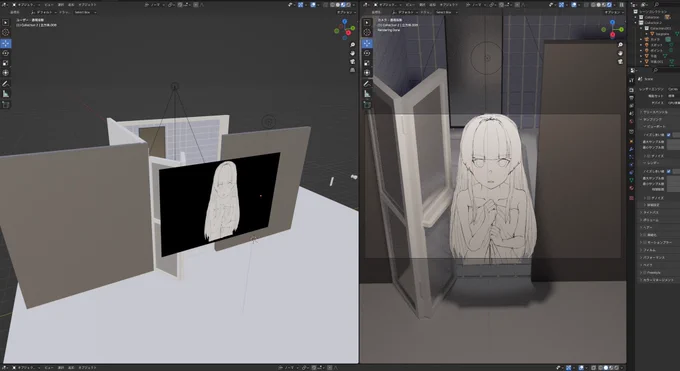This screenshot has height=371, width=680.
Task: Expand the Light Paths panel
Action: coord(650,213)
